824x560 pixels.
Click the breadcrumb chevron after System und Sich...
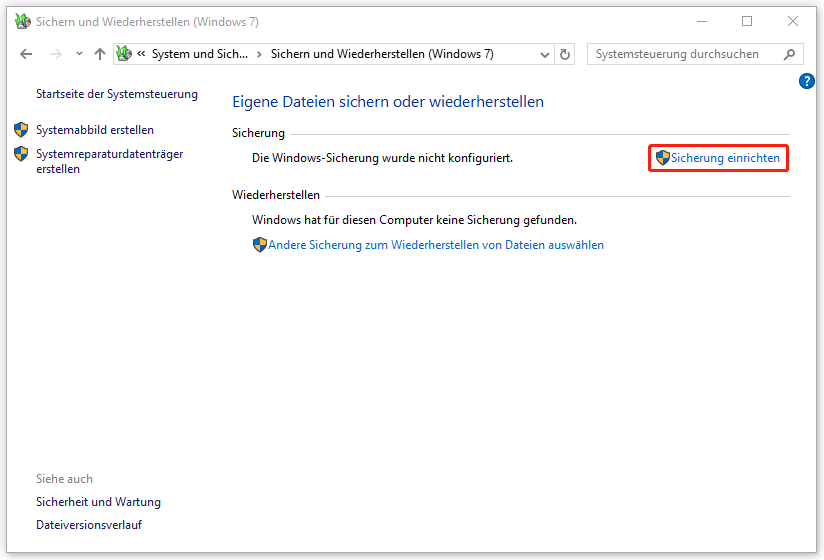[259, 54]
